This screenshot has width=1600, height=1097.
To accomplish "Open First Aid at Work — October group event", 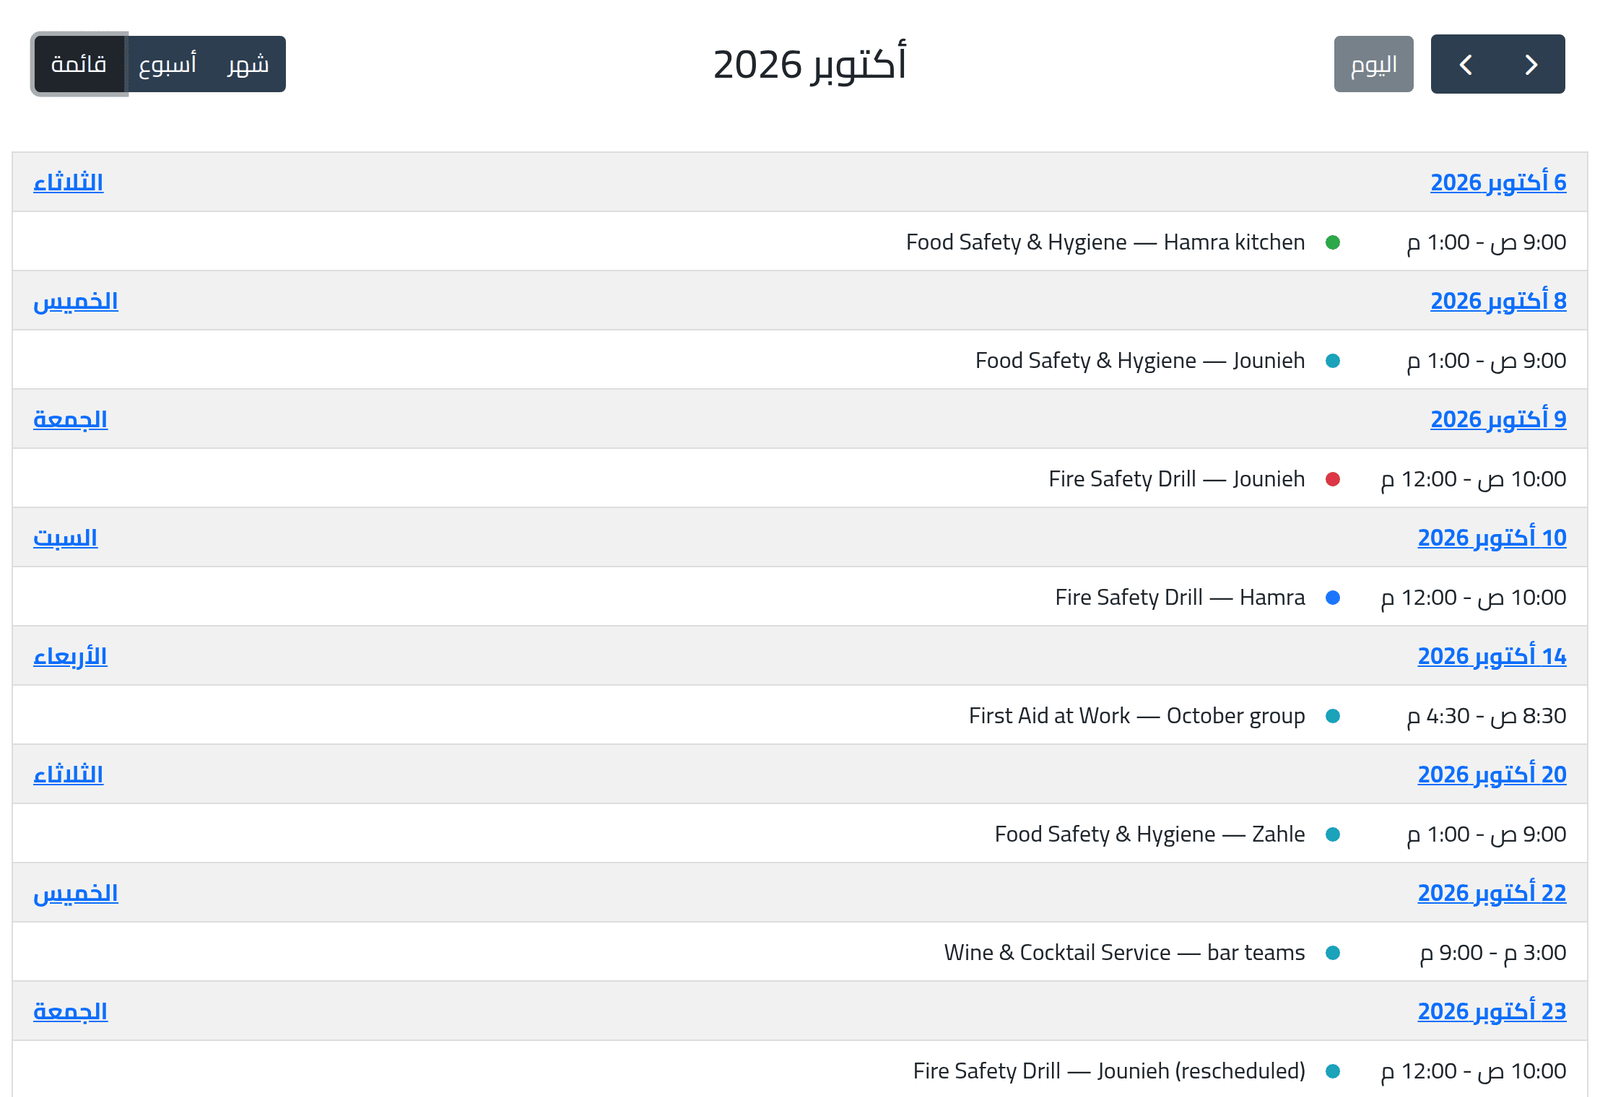I will (1137, 716).
